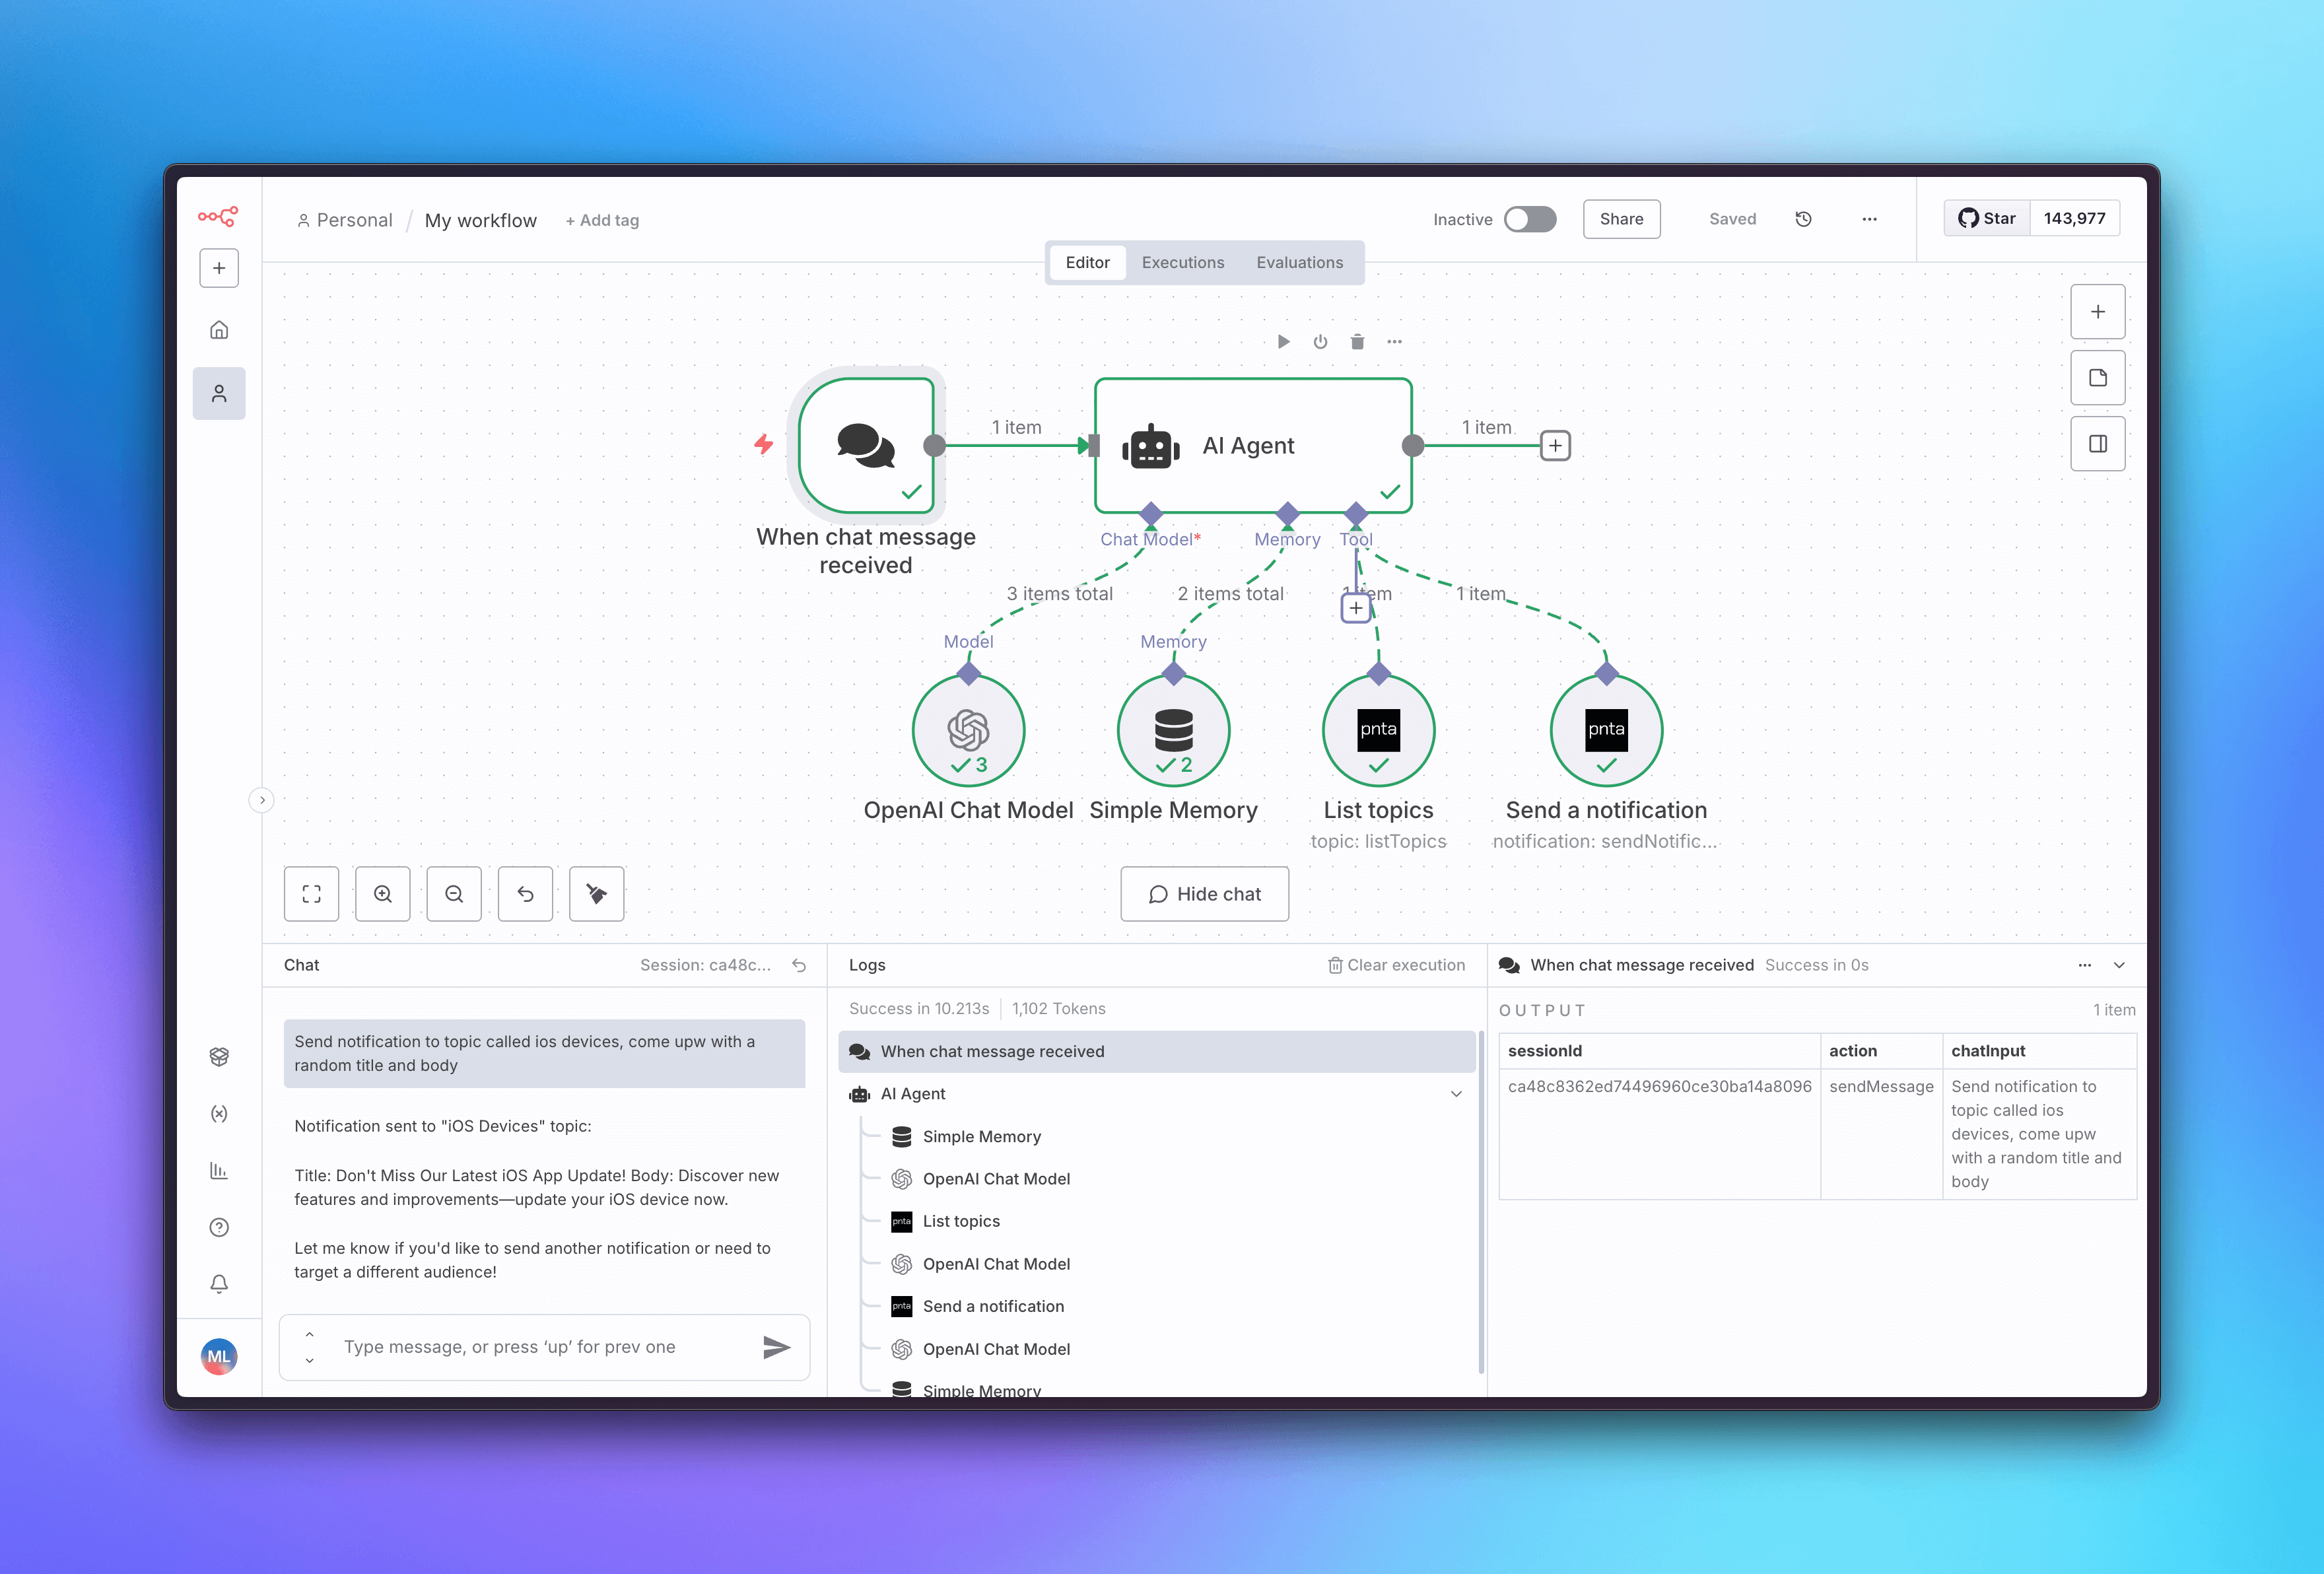Image resolution: width=2324 pixels, height=1574 pixels.
Task: Run the AI Agent node via play icon
Action: click(1283, 341)
